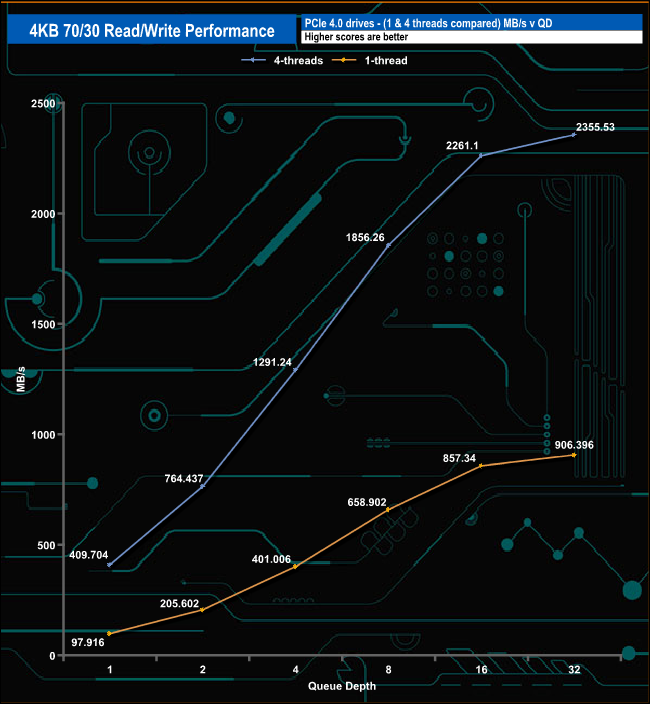This screenshot has height=704, width=650.
Task: Select the 1856.26 data label
Action: tap(365, 237)
